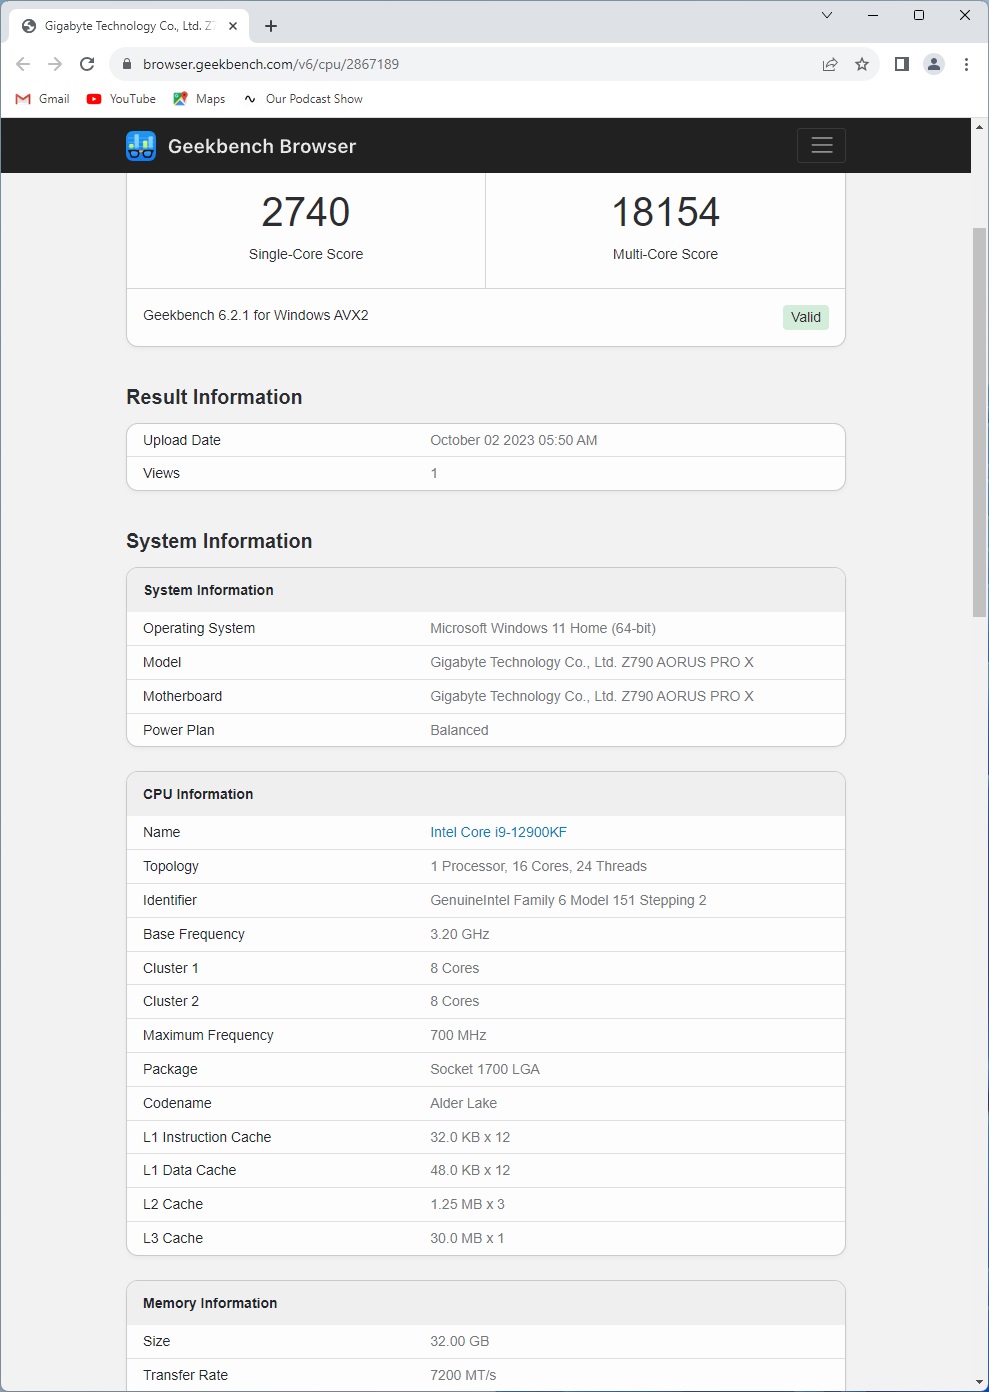
Task: Share this page via share icon
Action: pyautogui.click(x=830, y=64)
